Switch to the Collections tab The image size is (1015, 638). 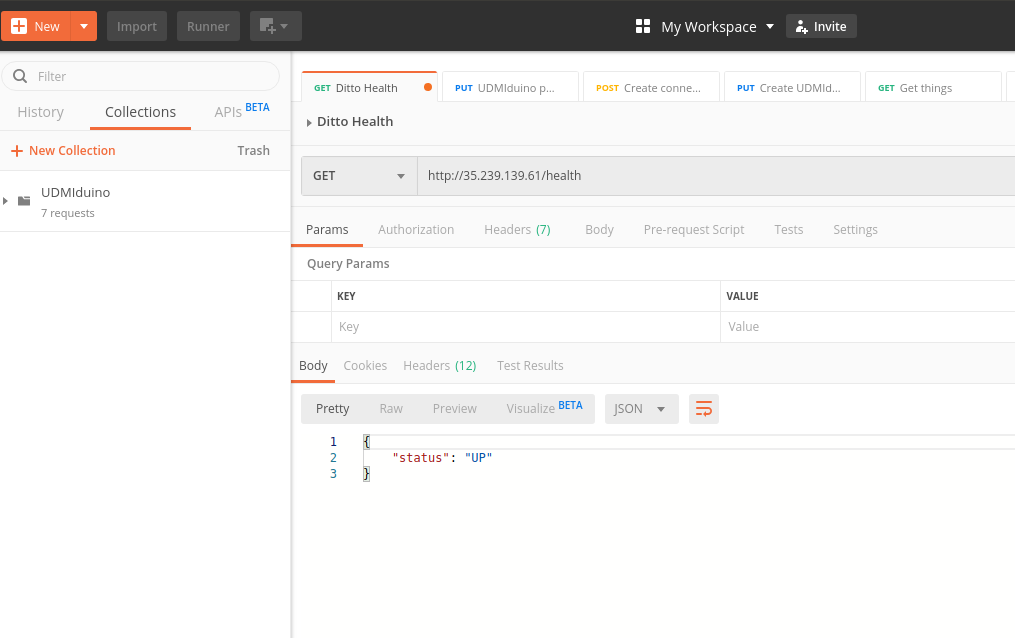click(140, 112)
